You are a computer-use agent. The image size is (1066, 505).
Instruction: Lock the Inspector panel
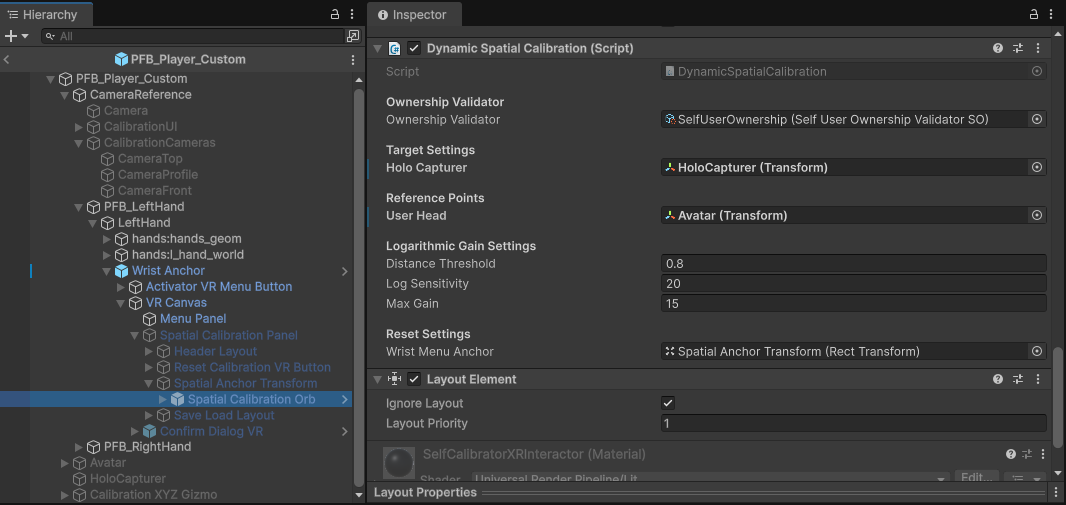tap(1033, 14)
